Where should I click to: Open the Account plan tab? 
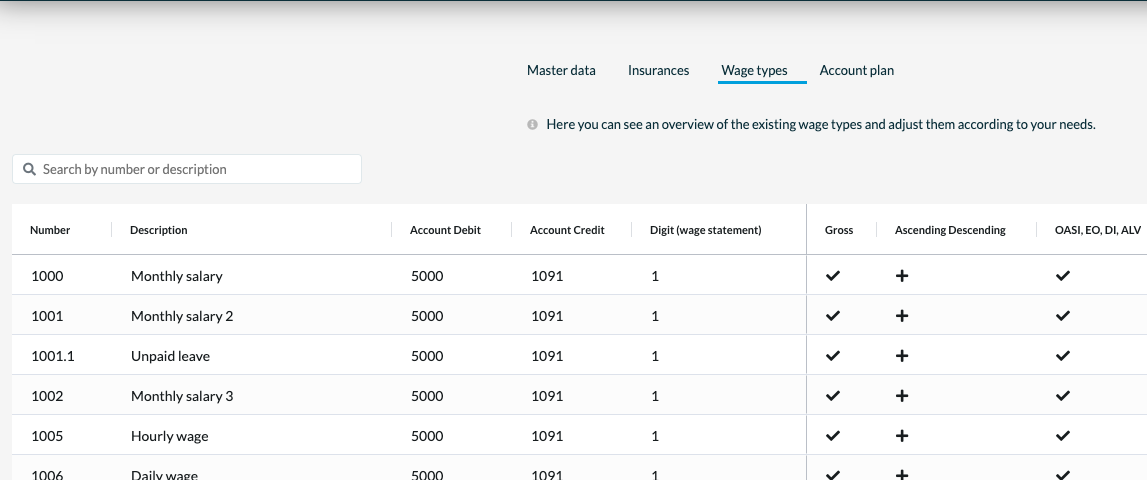(x=857, y=70)
